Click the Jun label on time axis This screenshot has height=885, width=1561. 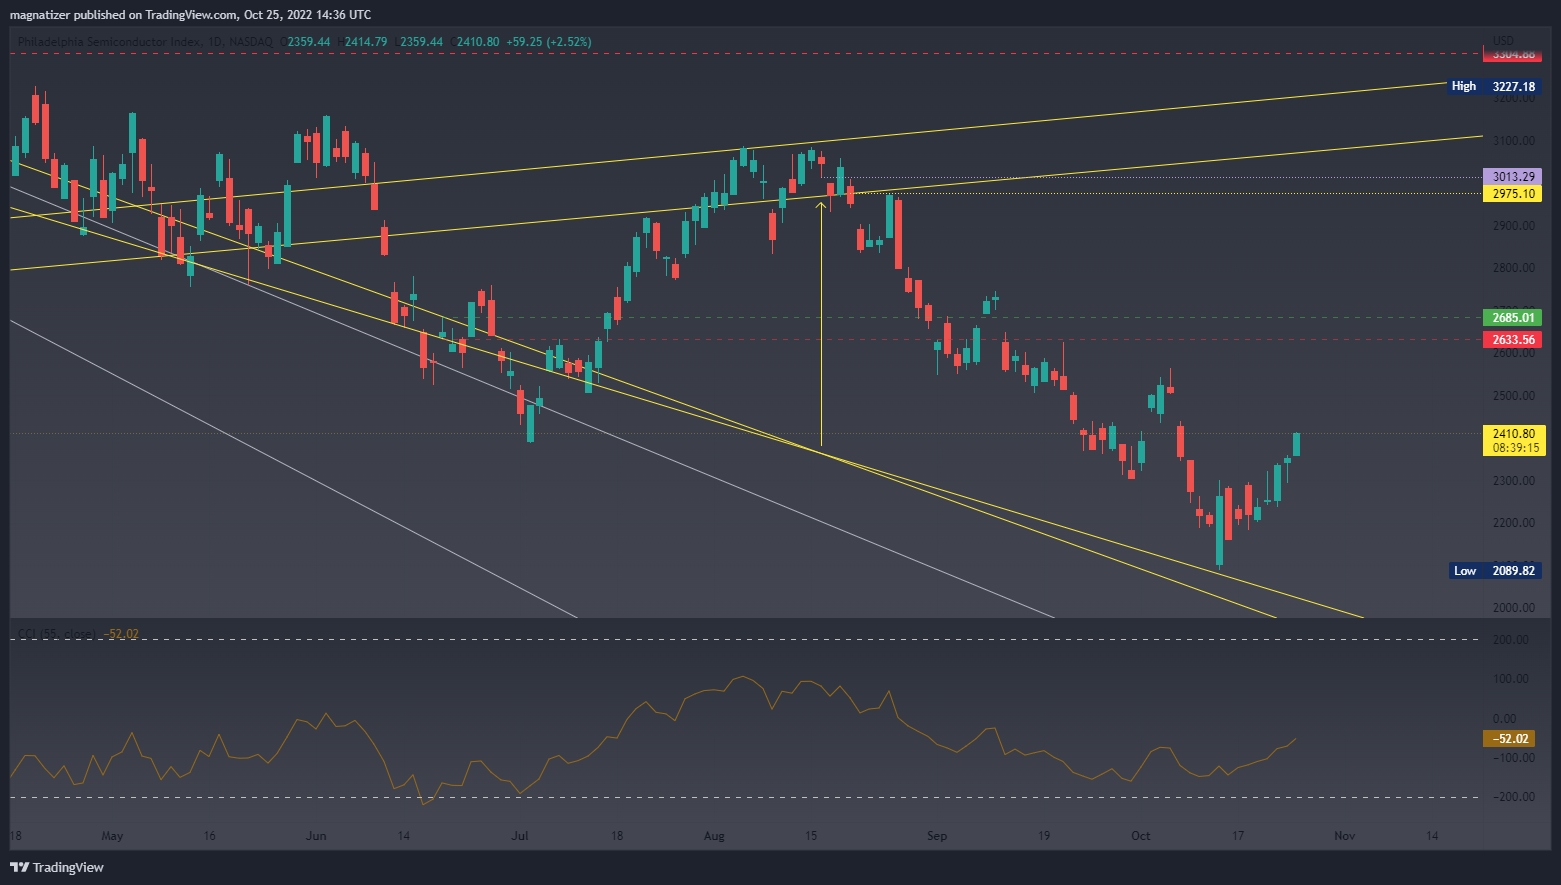(x=316, y=836)
